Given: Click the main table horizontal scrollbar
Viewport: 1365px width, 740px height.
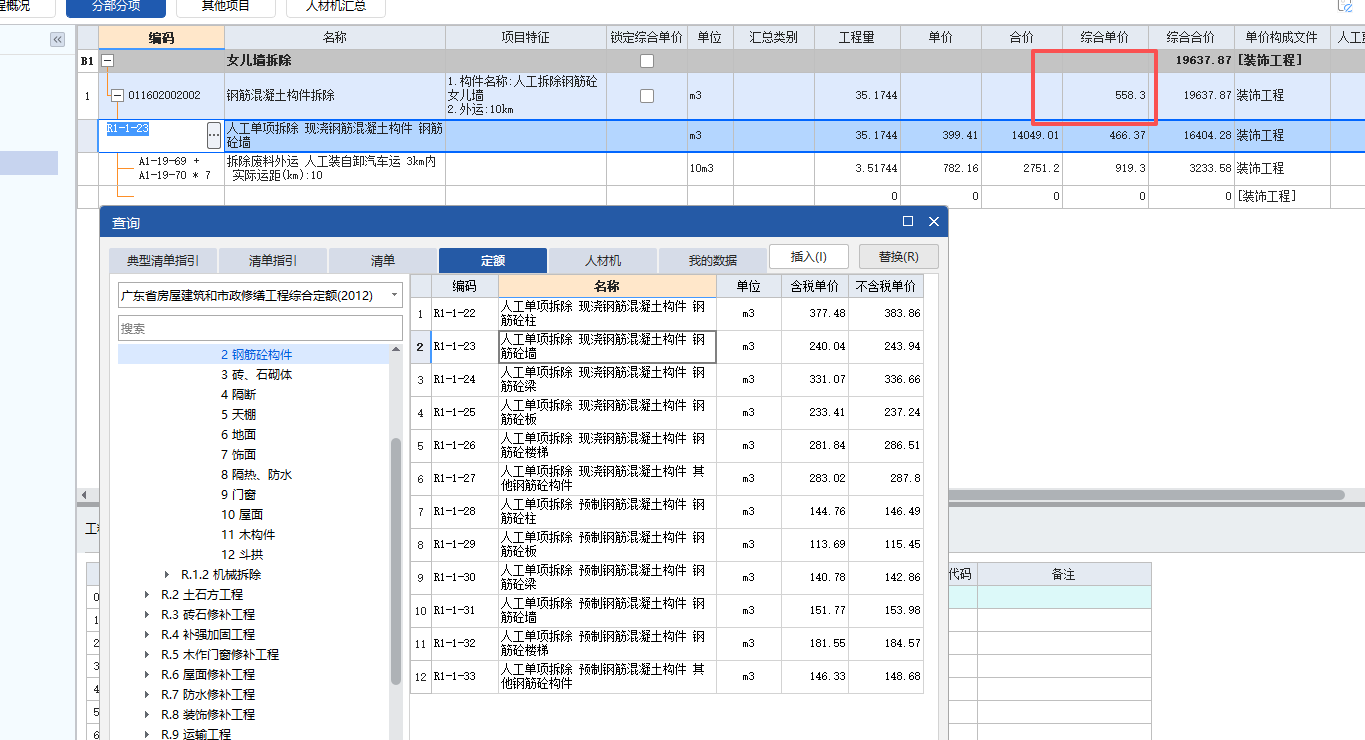Looking at the screenshot, I should 1147,494.
